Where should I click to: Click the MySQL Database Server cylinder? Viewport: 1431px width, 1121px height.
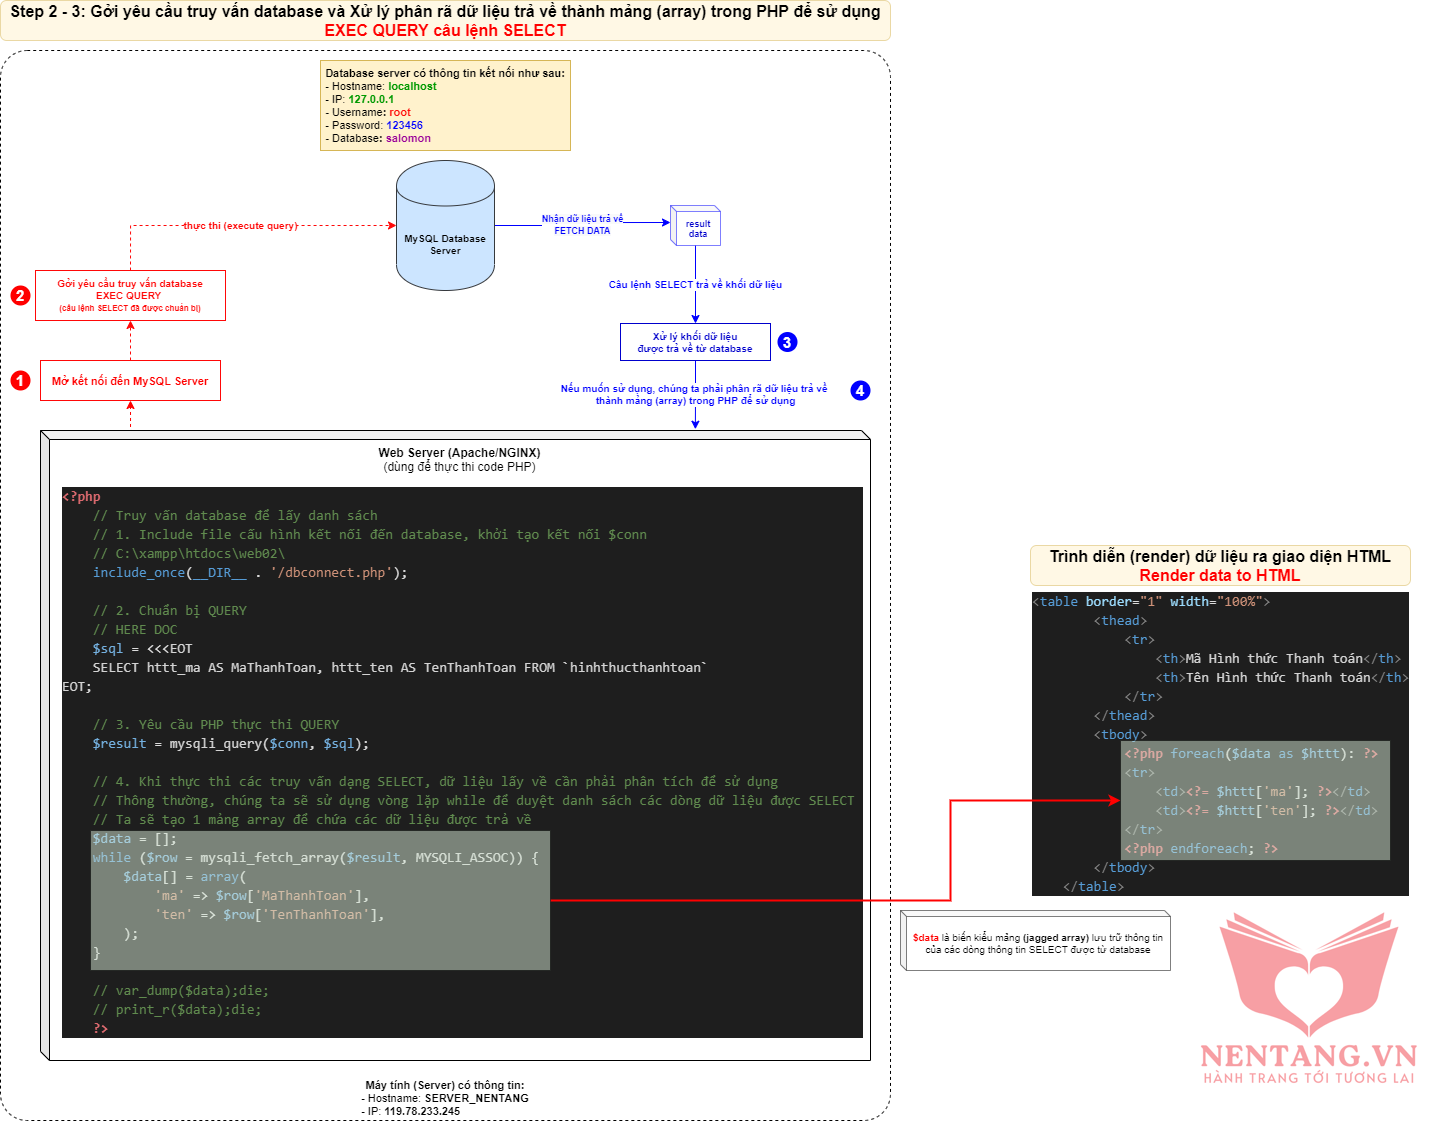click(445, 226)
